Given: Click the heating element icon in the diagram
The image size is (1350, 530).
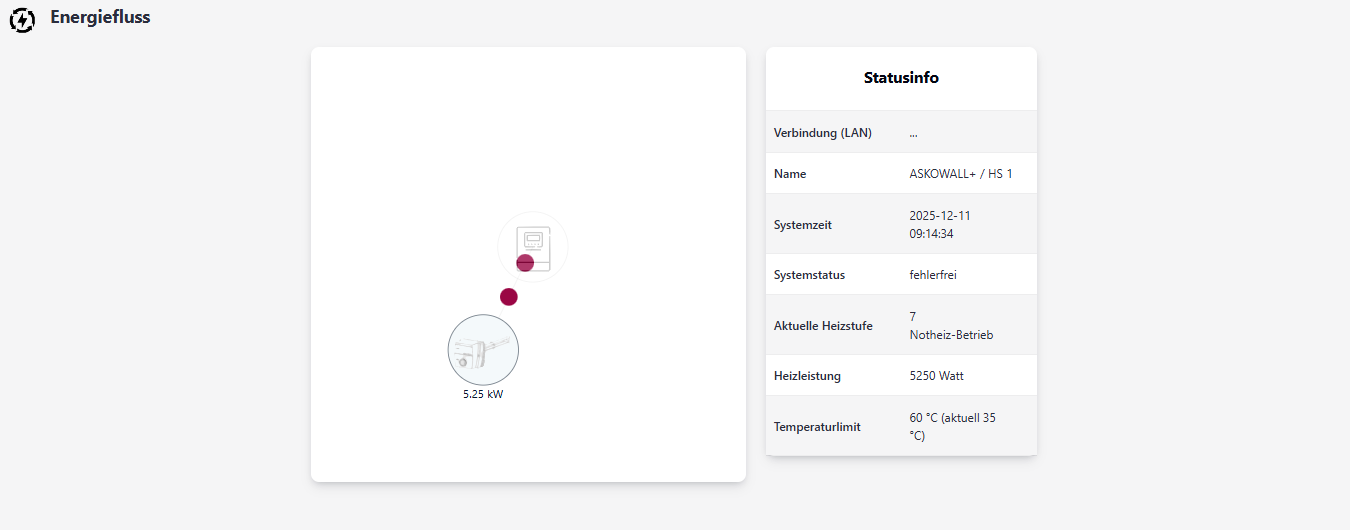Looking at the screenshot, I should (x=482, y=350).
